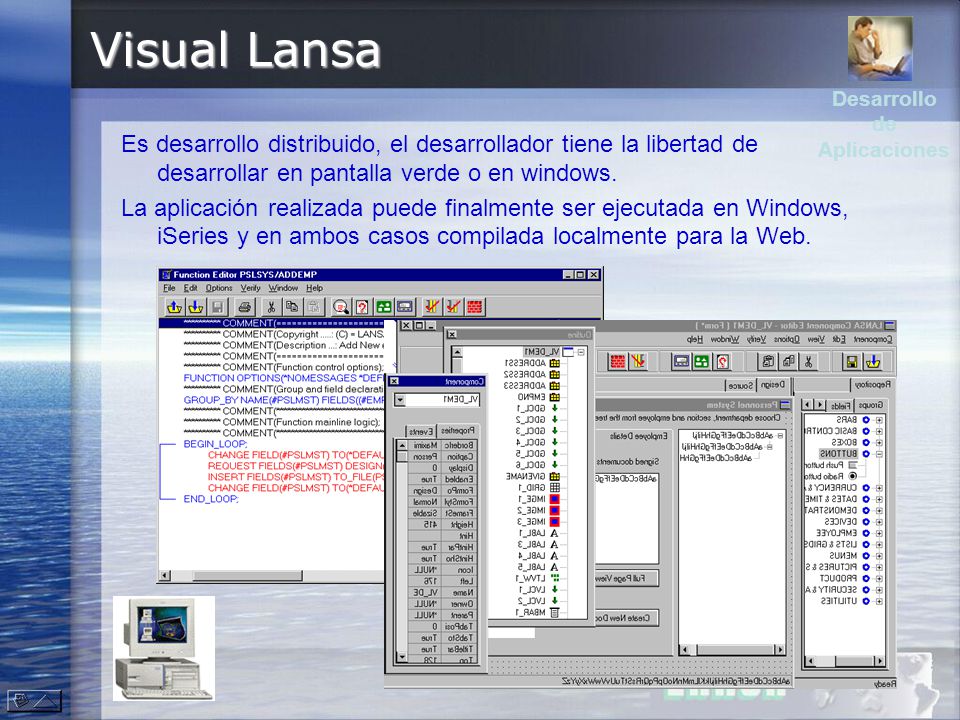Expand the CURRENCY group in repository tree
Image resolution: width=960 pixels, height=720 pixels.
[x=879, y=488]
